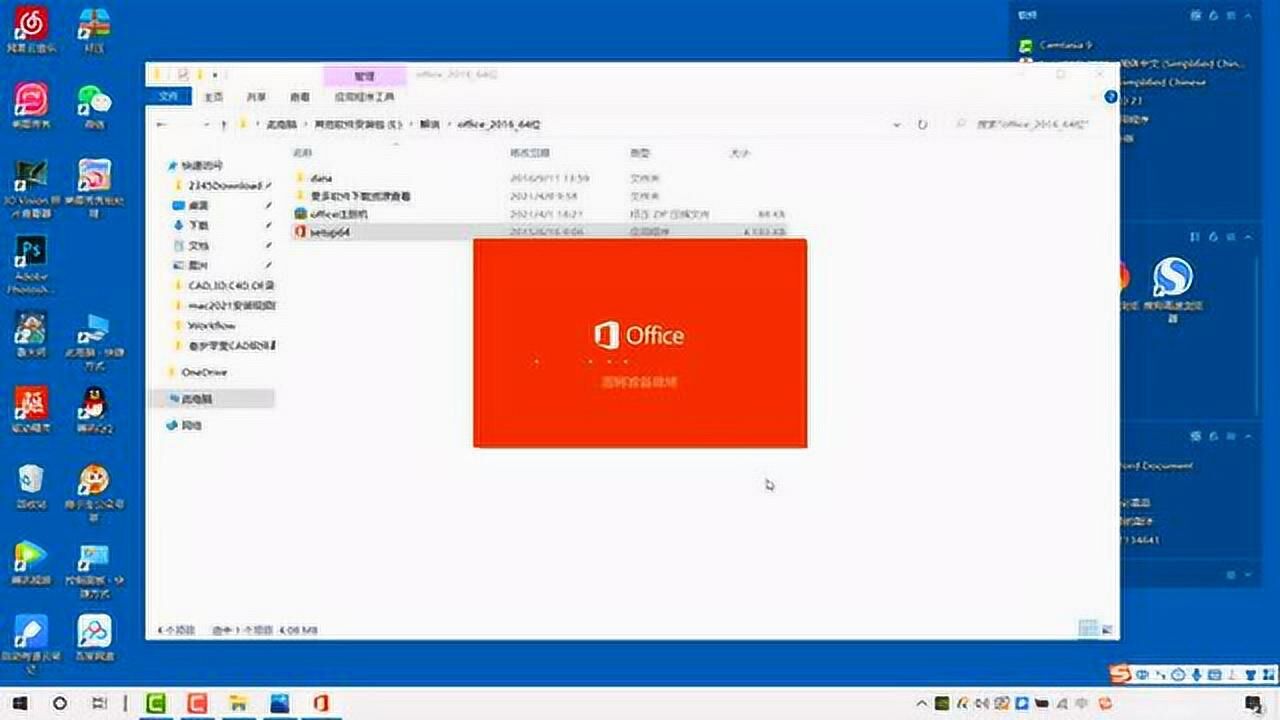Screen dimensions: 1280x720
Task: Select the 管理 (Manage) contextual tab header
Action: (x=364, y=75)
